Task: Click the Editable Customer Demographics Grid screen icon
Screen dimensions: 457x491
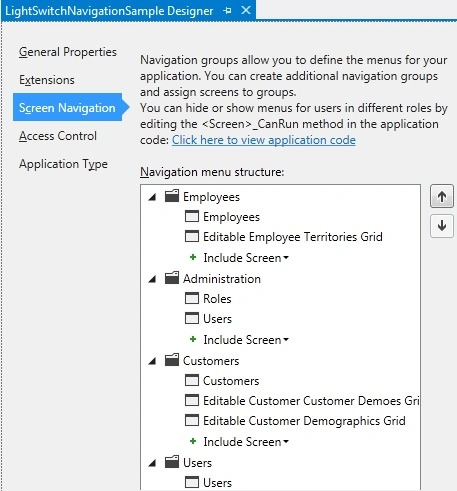Action: tap(192, 420)
